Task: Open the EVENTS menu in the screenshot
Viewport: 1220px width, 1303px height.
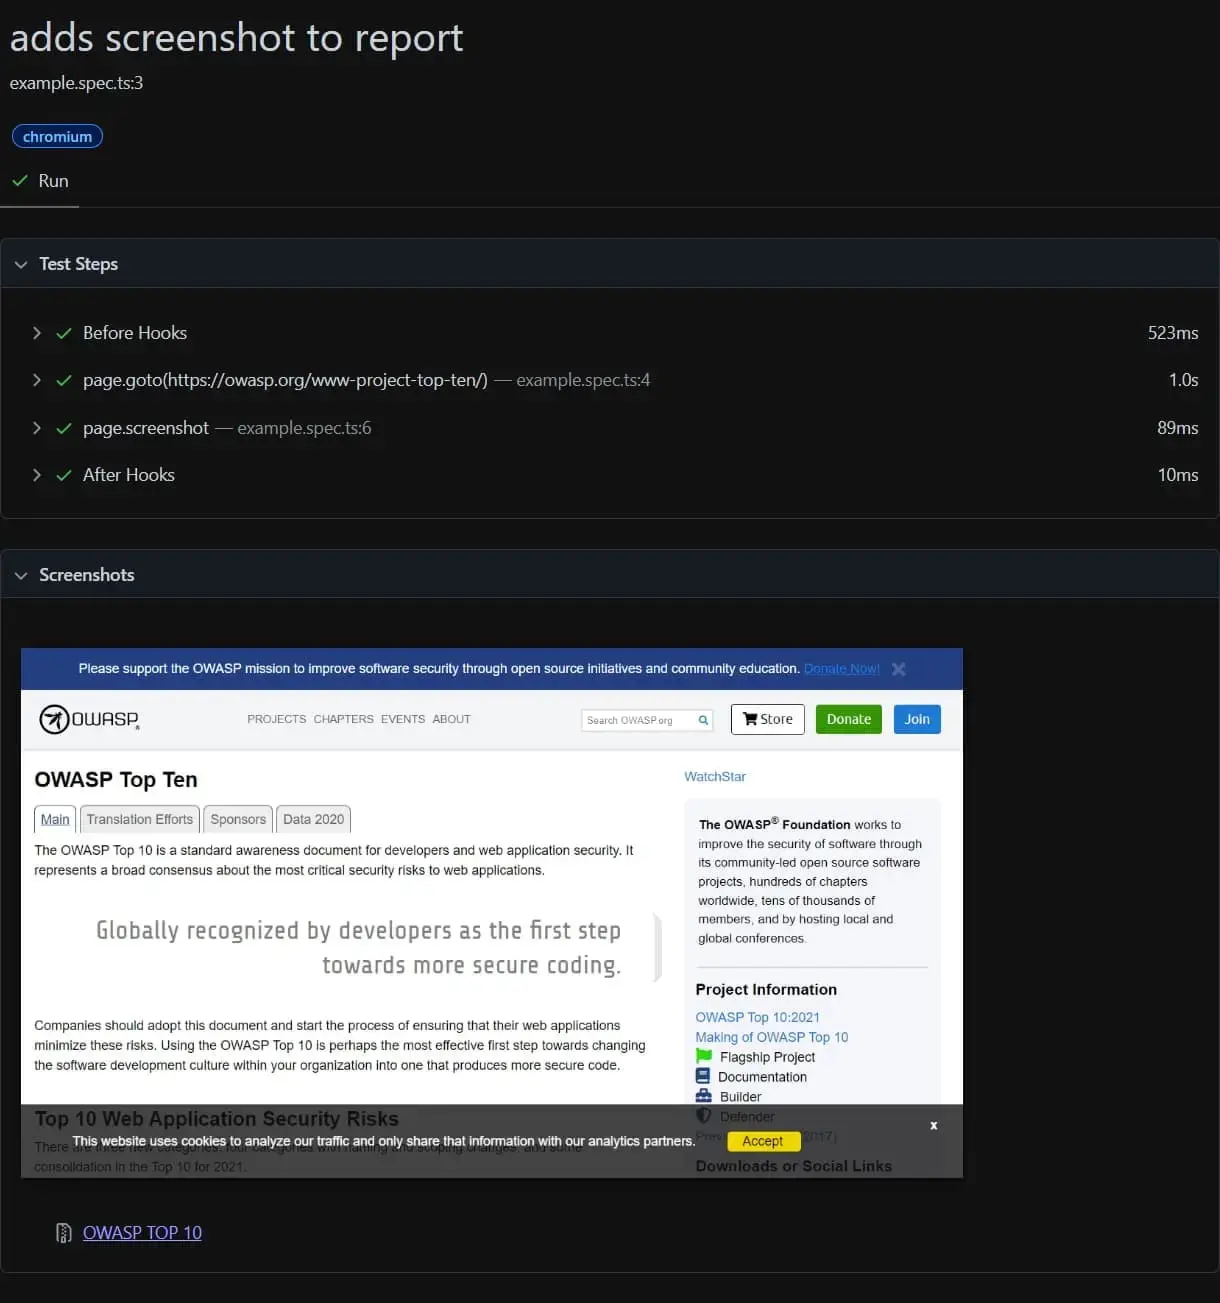Action: [x=403, y=719]
